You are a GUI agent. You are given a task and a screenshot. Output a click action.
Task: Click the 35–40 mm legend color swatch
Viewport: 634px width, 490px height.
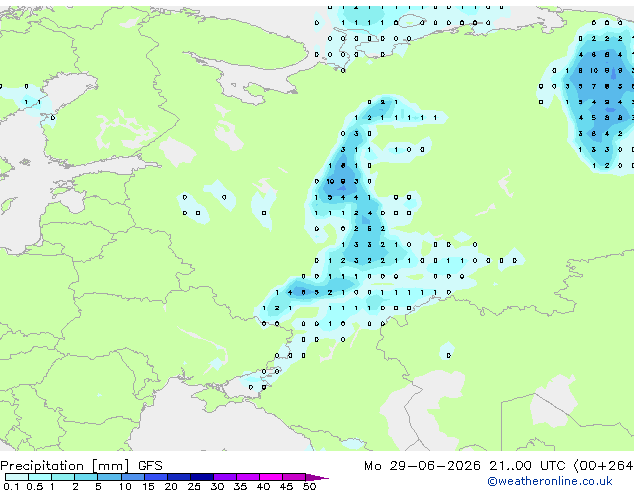click(x=248, y=477)
